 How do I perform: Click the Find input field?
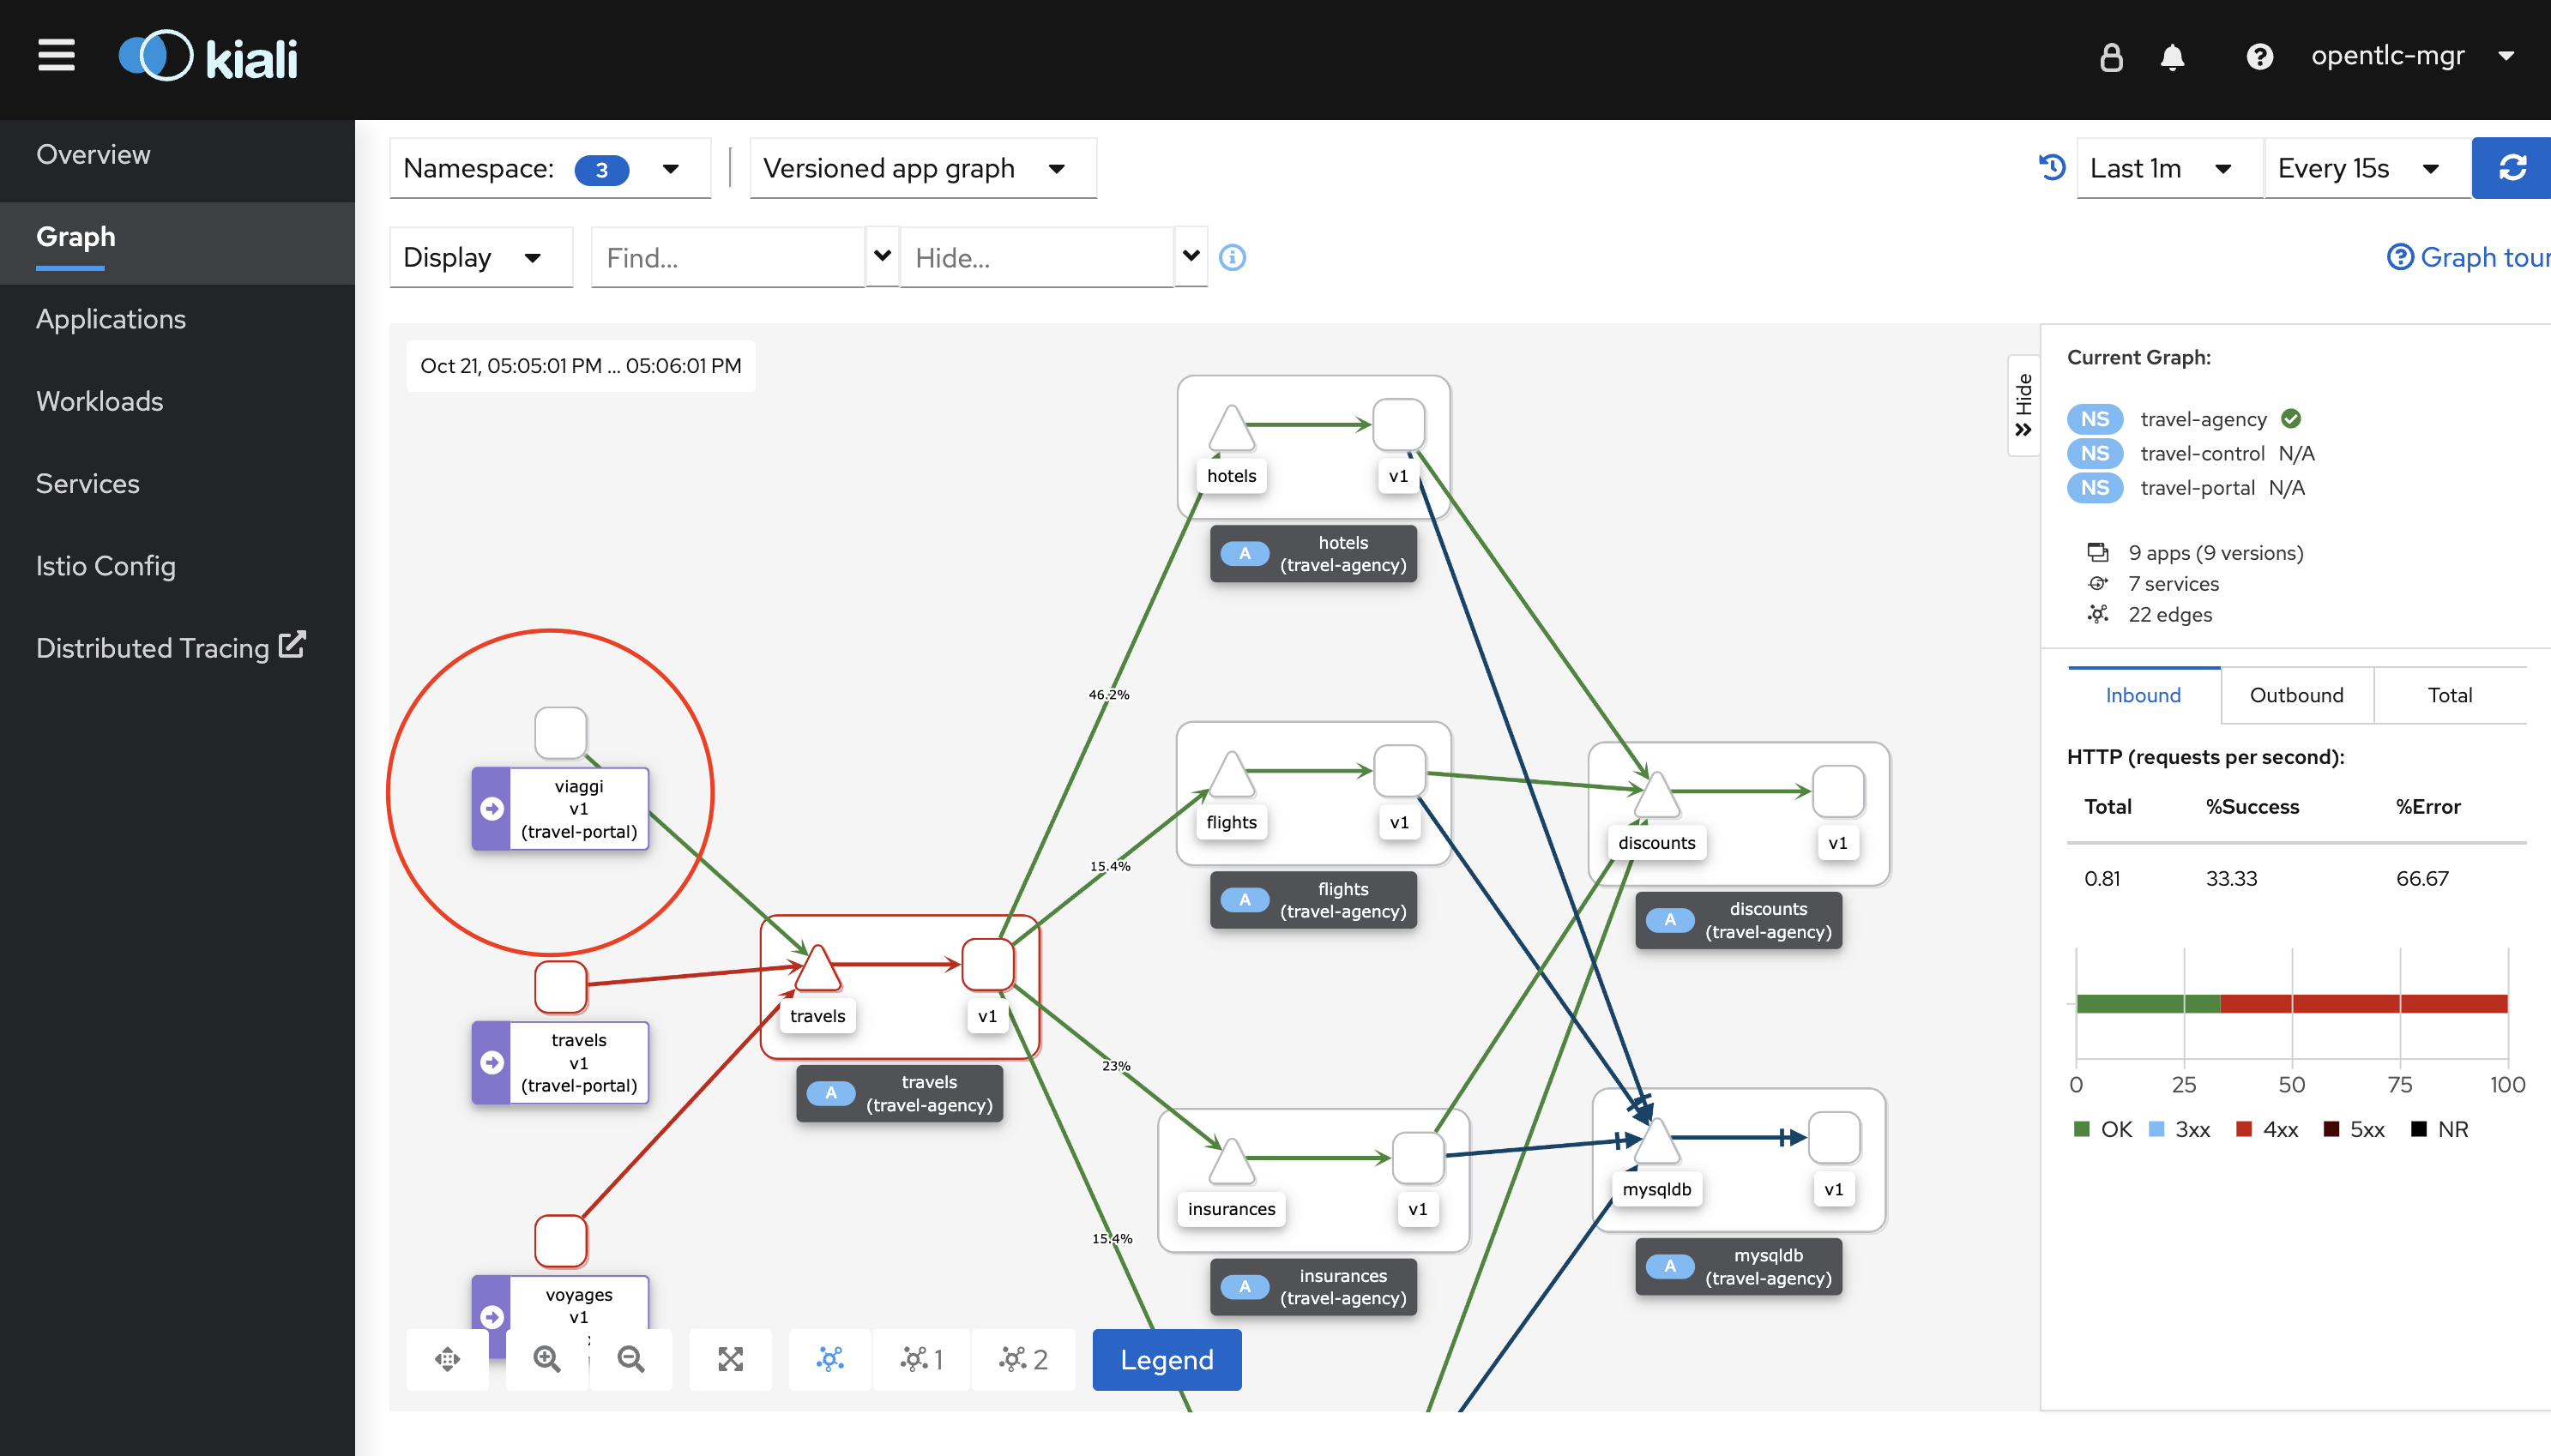click(x=728, y=258)
